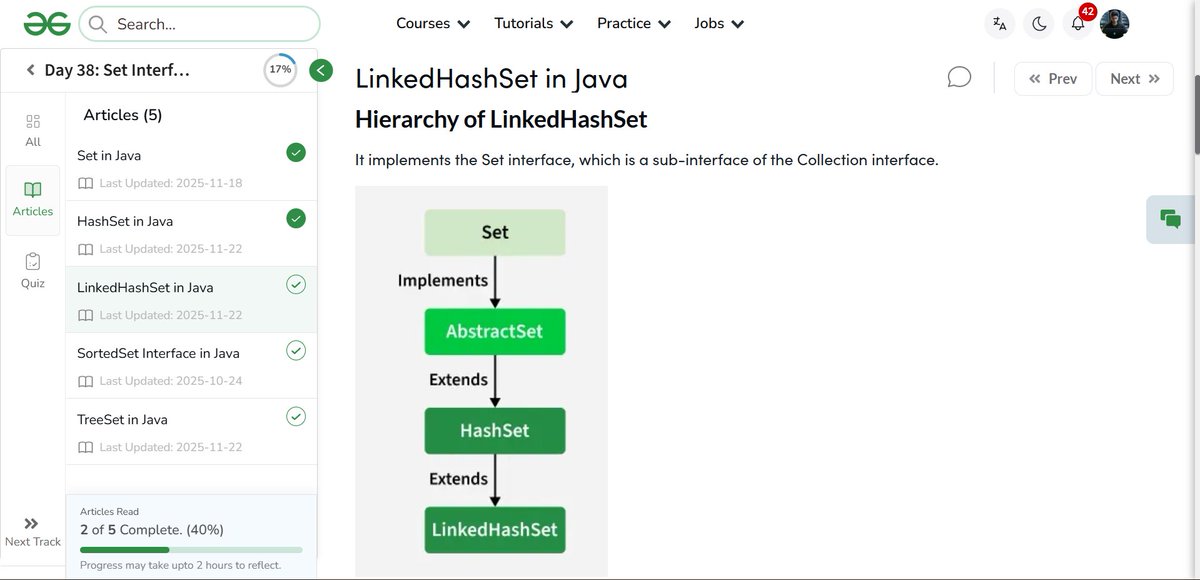Toggle dark mode with the moon icon
This screenshot has height=580, width=1200.
tap(1039, 22)
